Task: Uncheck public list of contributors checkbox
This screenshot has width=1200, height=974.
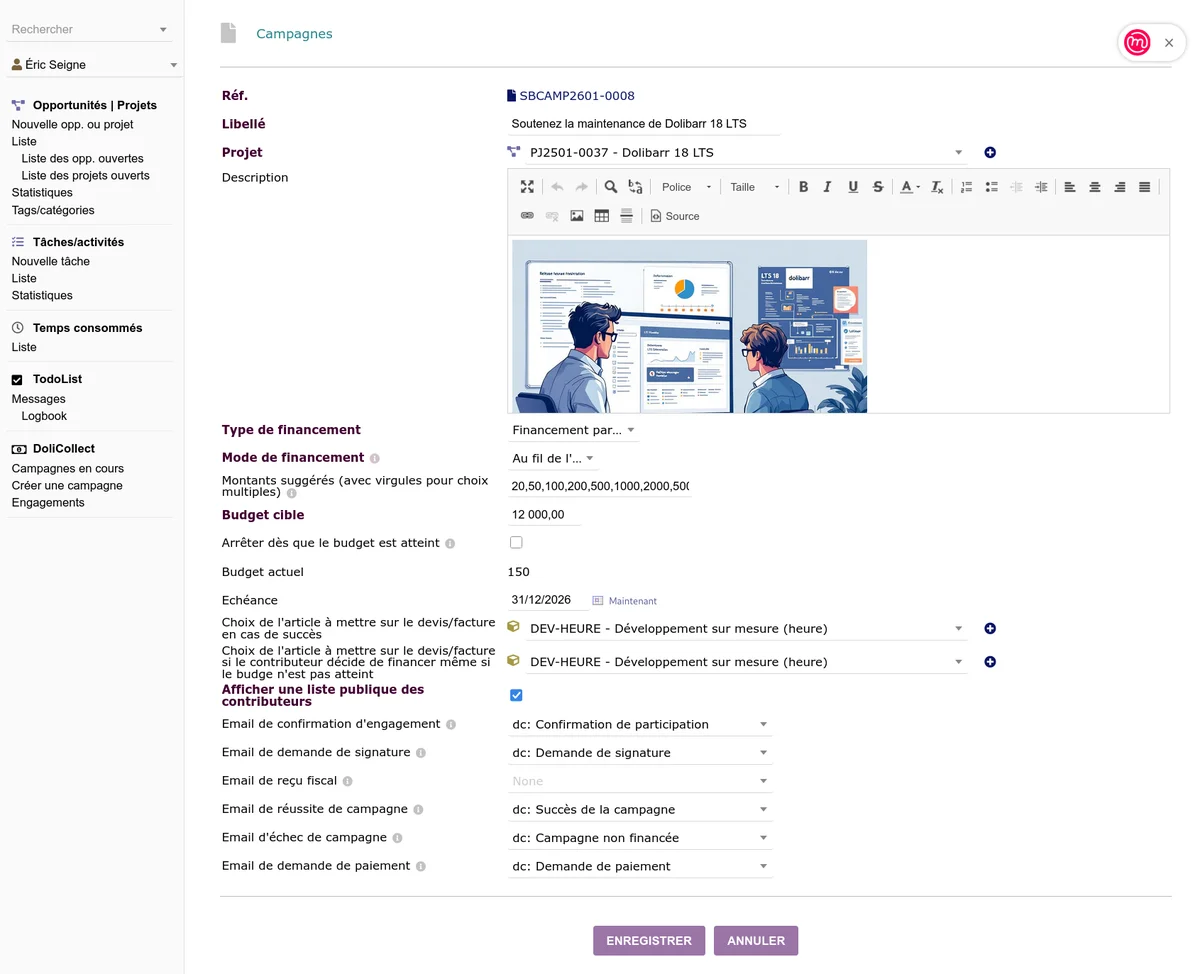Action: [516, 695]
